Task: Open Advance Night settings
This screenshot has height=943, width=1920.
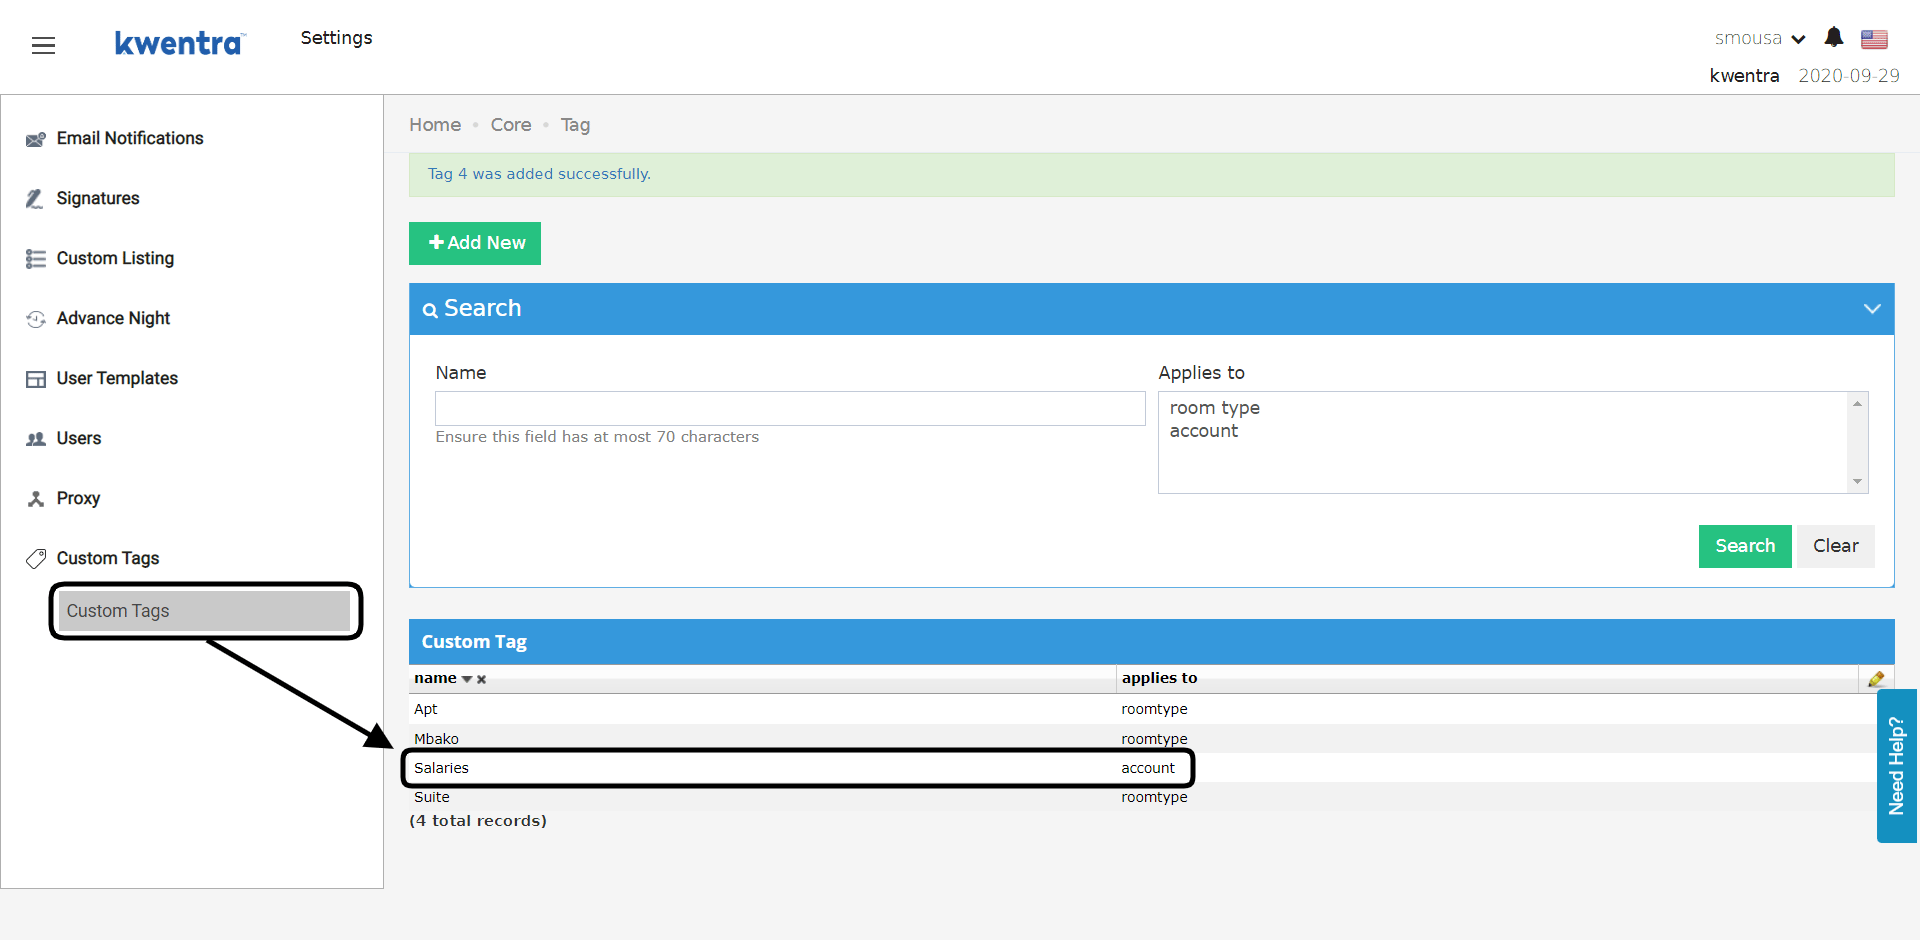Action: [x=113, y=318]
